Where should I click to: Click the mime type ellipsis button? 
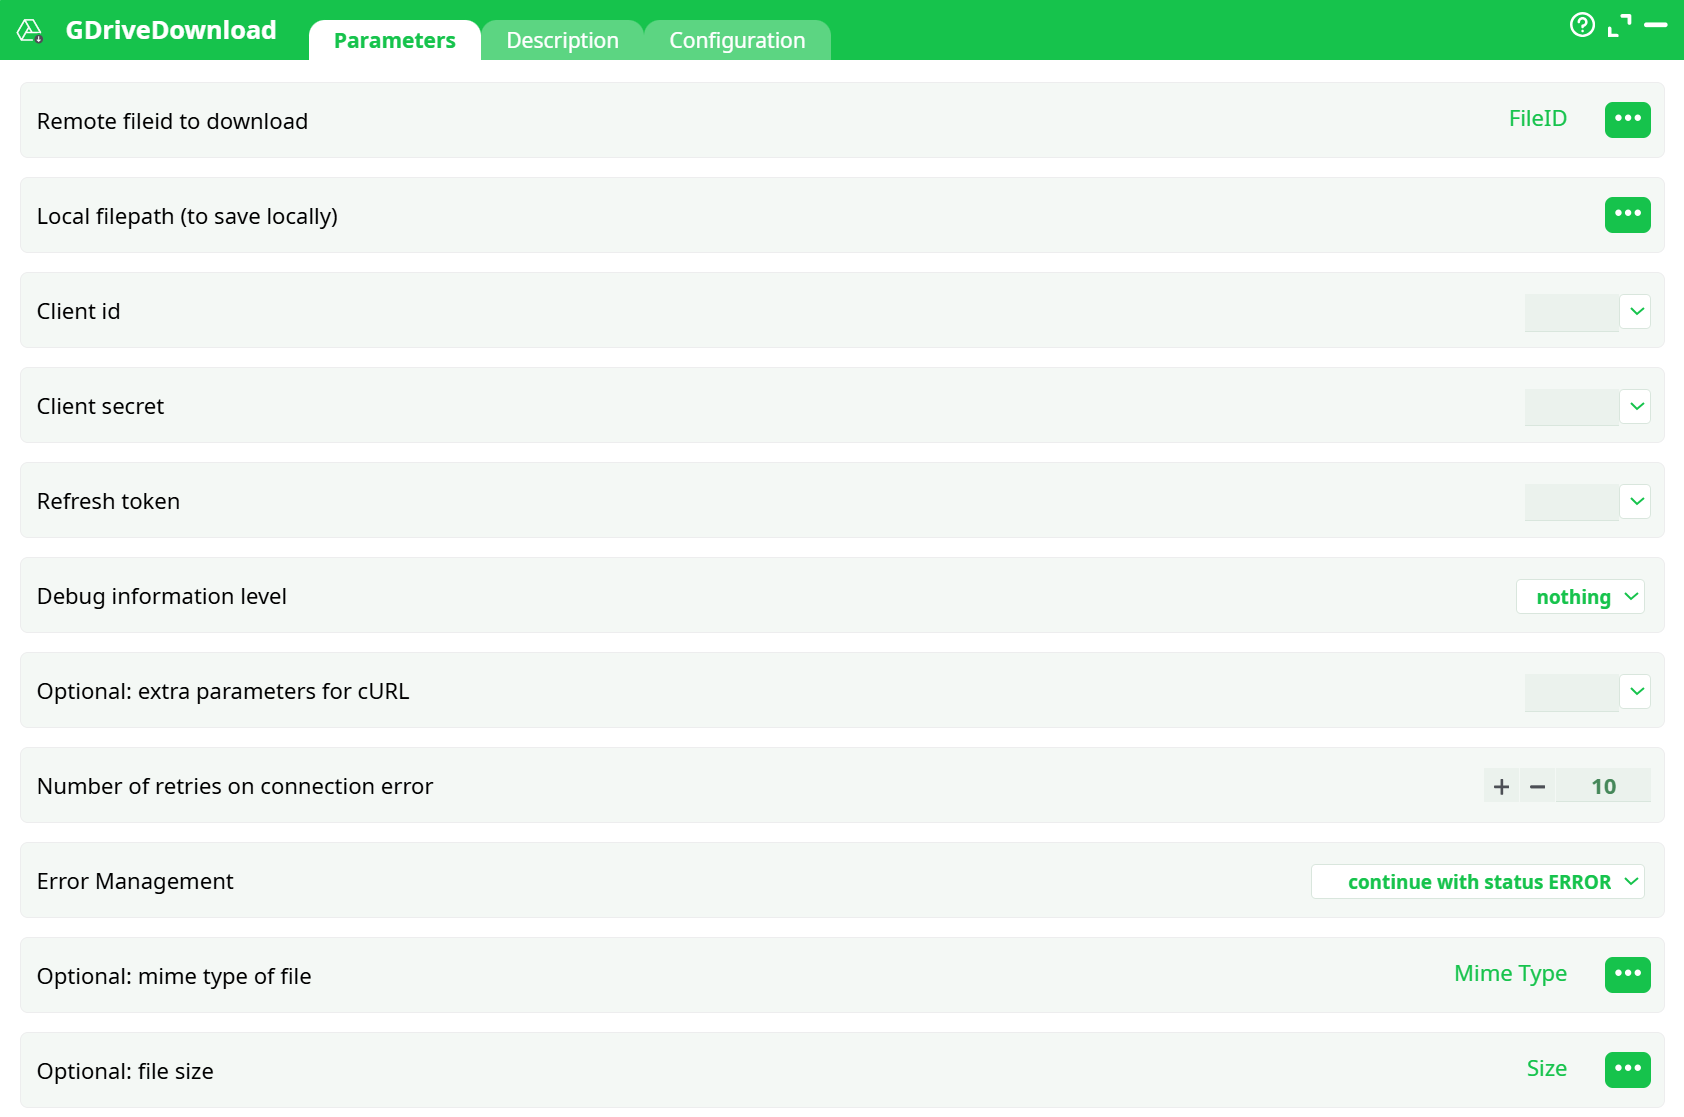[x=1627, y=975]
